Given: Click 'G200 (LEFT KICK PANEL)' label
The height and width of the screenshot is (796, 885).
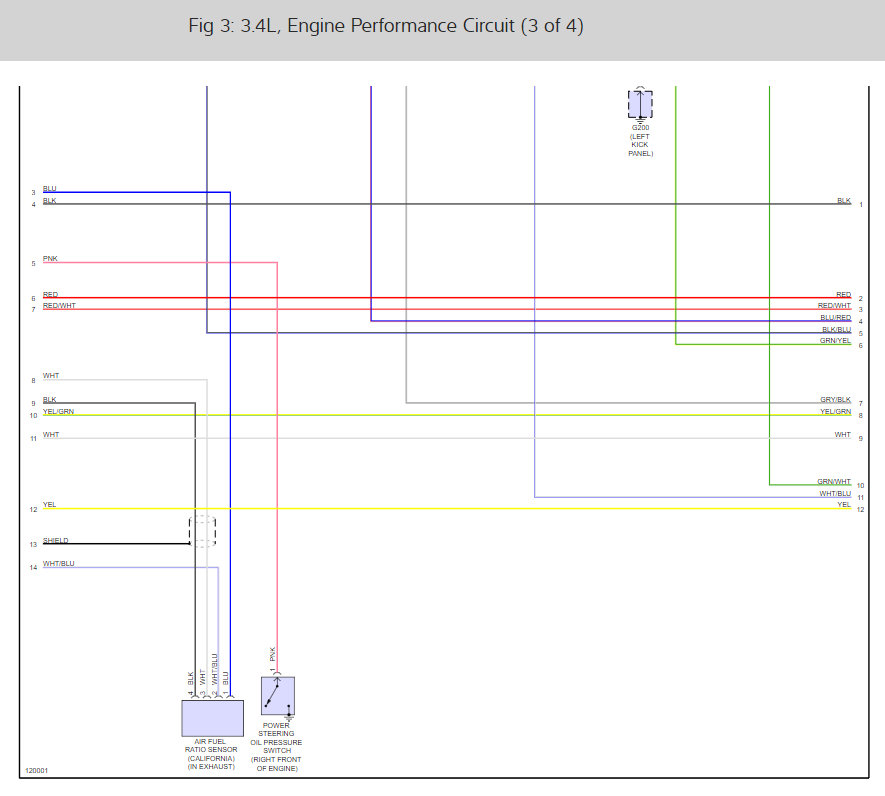Looking at the screenshot, I should 640,140.
